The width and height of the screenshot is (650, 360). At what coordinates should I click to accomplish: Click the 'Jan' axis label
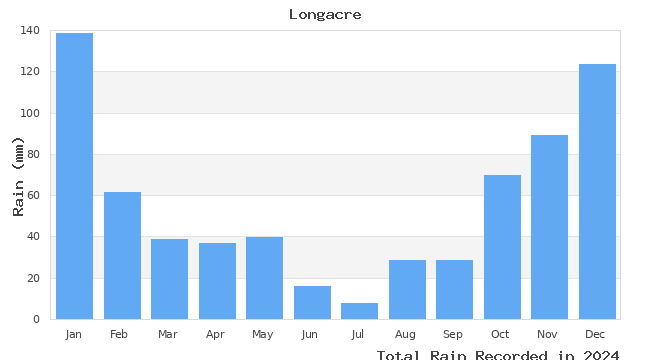(x=73, y=334)
